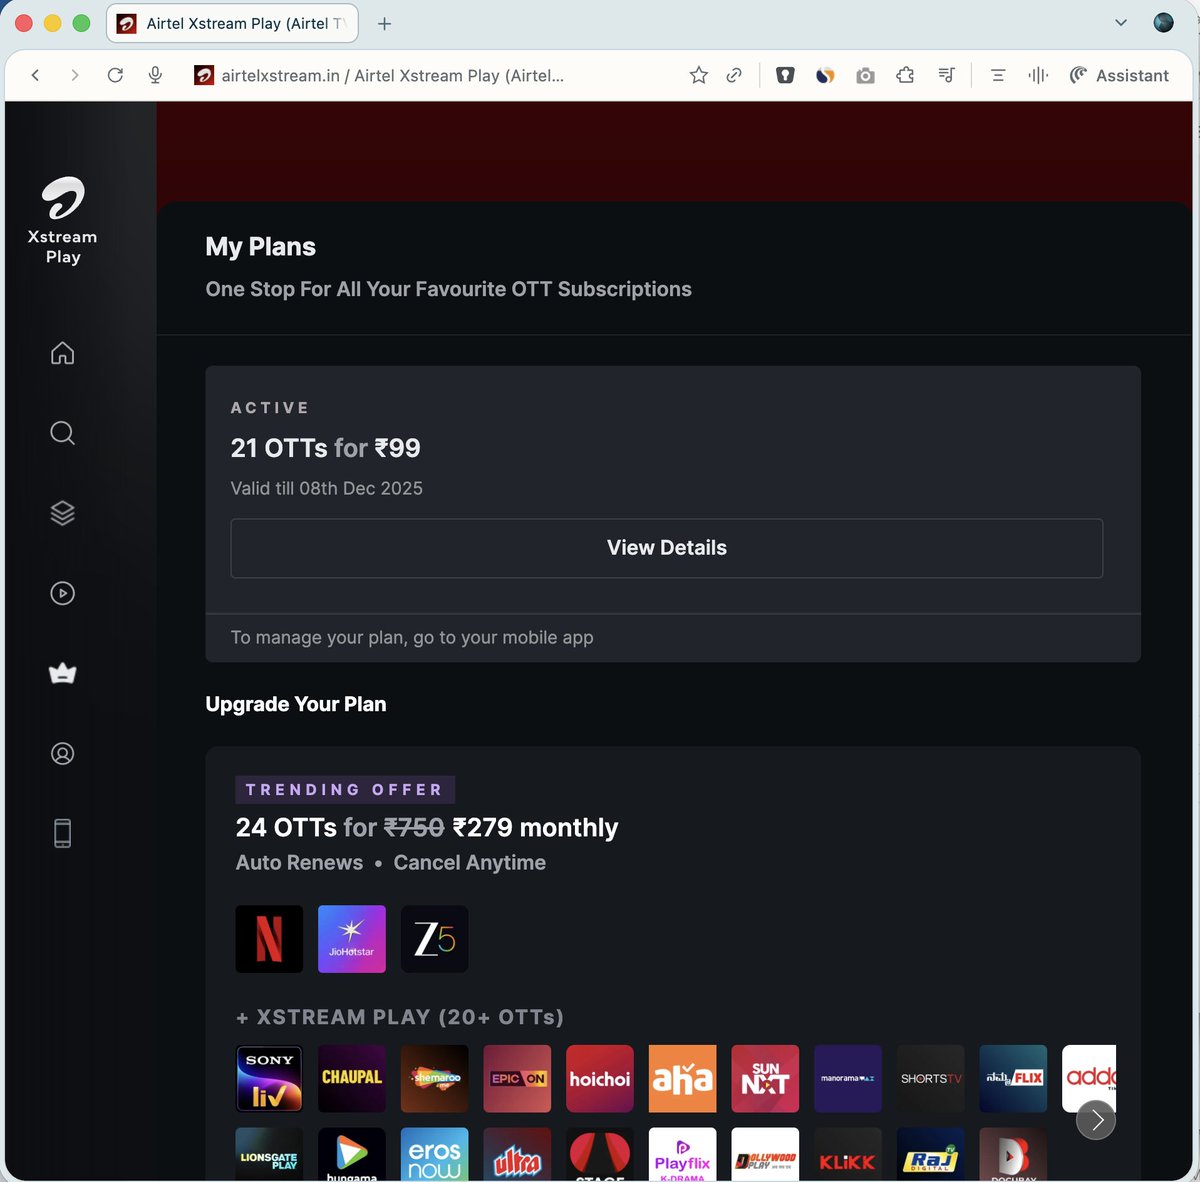Open the Bitwarden shield extension icon
The height and width of the screenshot is (1182, 1200).
pos(785,75)
